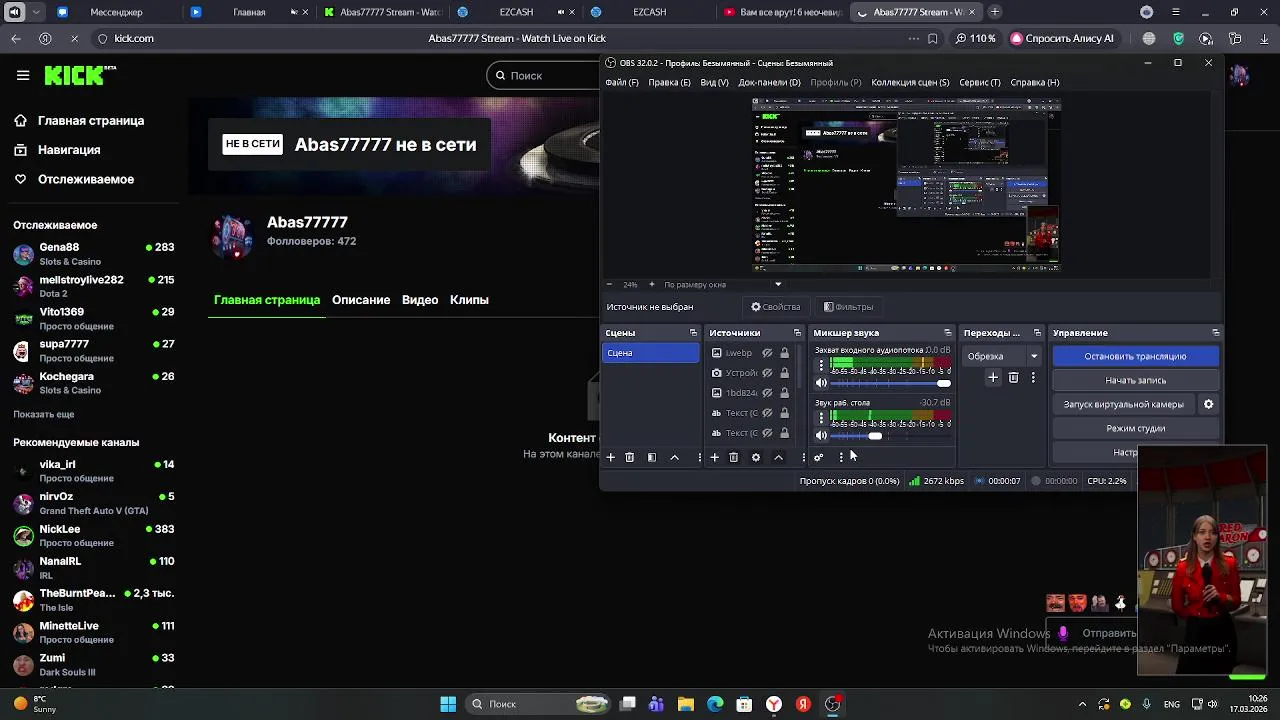Pop out the Scenes dock panel
The width and height of the screenshot is (1280, 720).
click(693, 333)
